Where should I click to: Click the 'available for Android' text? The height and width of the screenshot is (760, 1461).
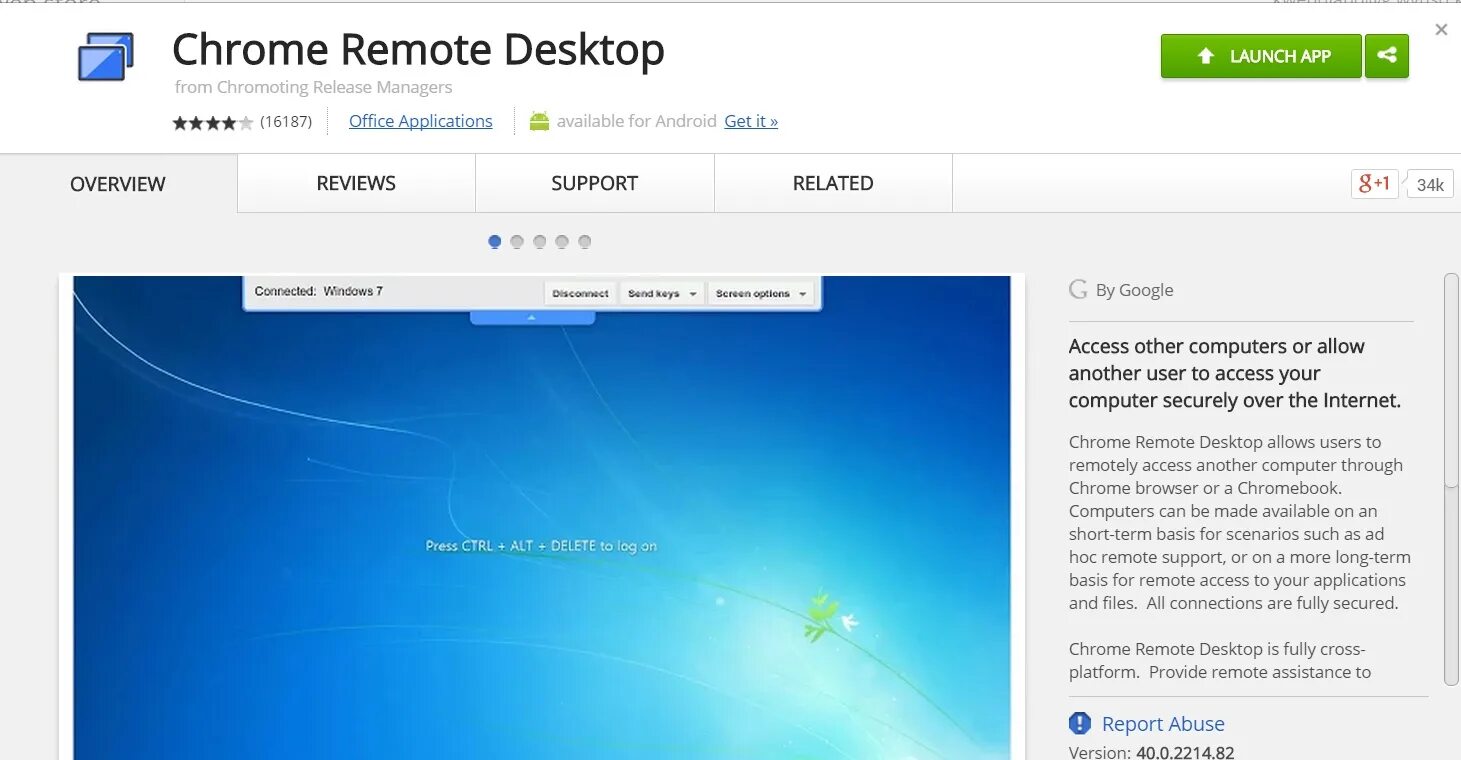click(637, 121)
